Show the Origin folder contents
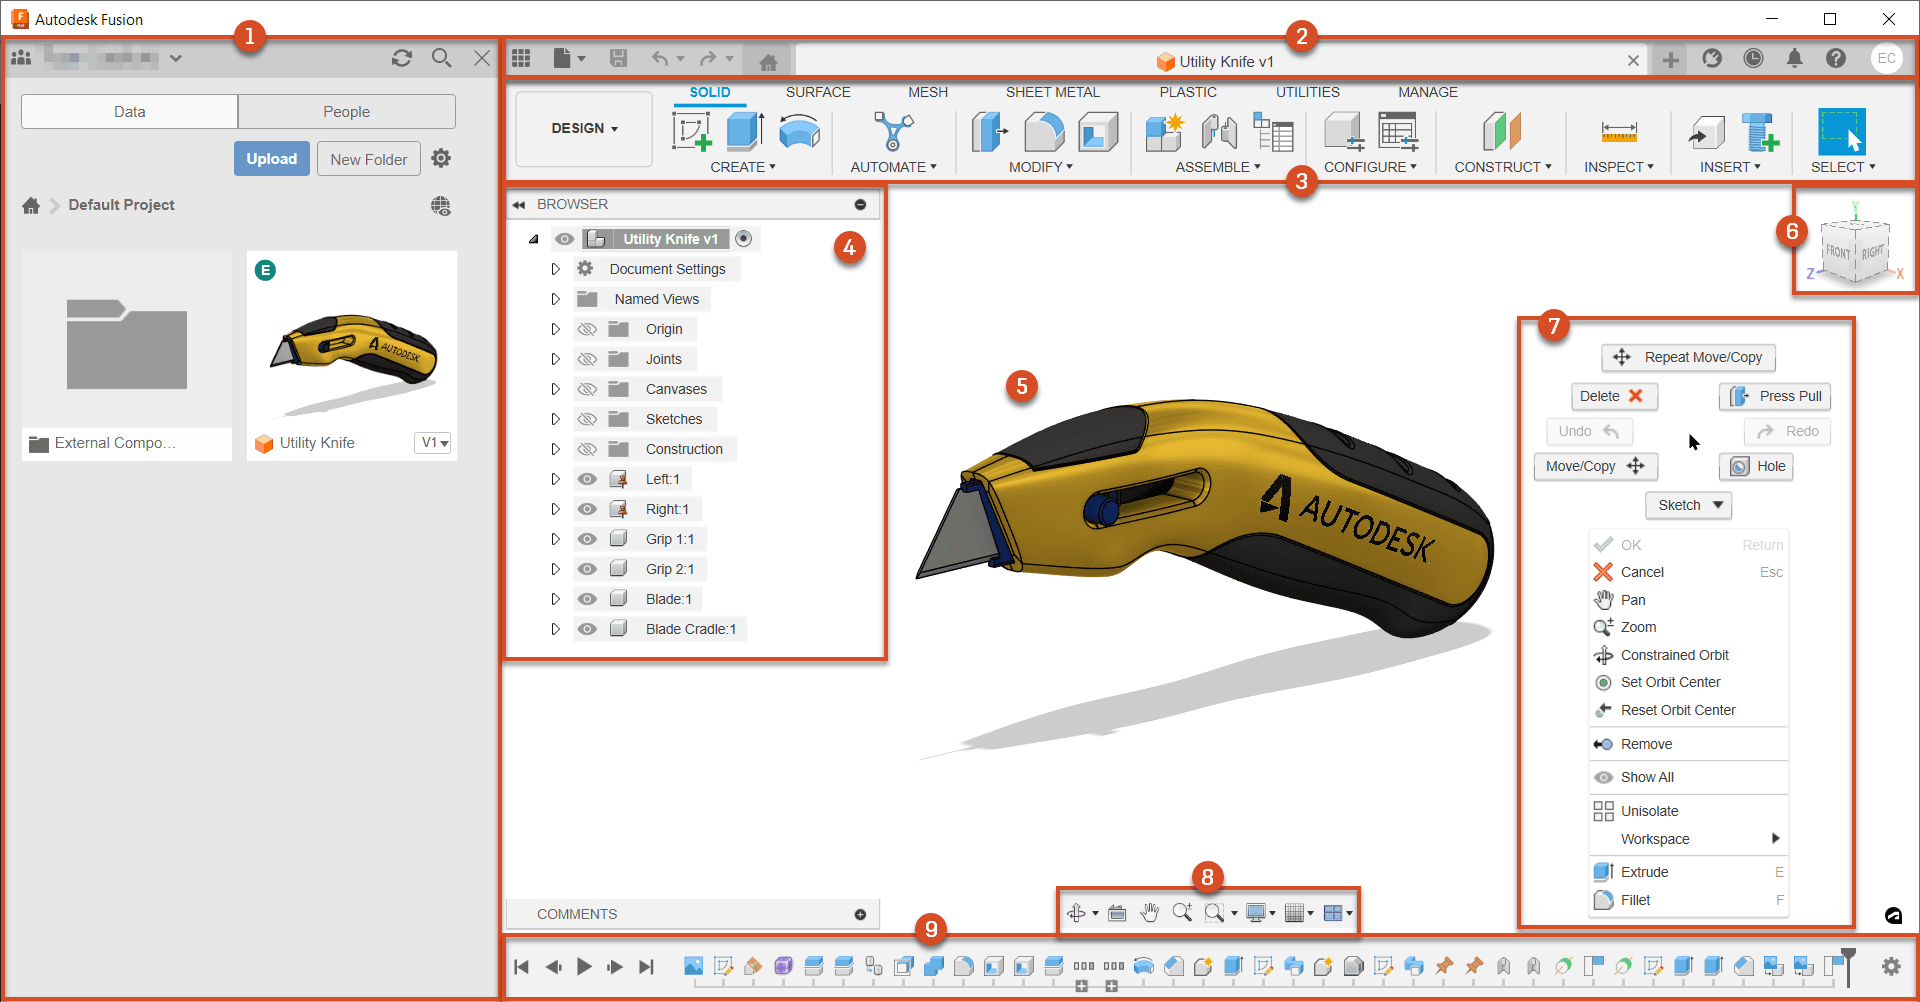The height and width of the screenshot is (1002, 1920). tap(556, 328)
